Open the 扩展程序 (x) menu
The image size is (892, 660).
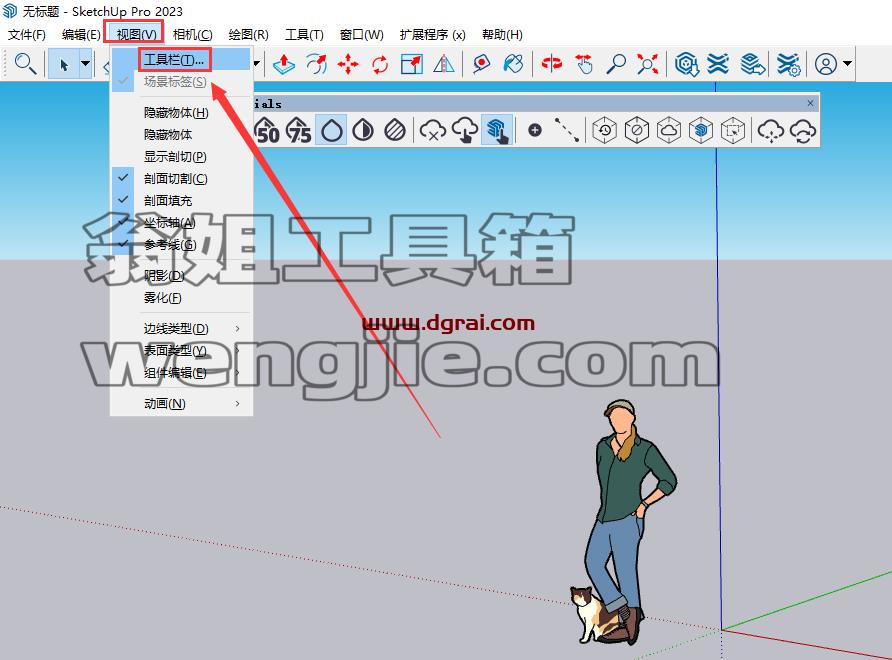pos(432,35)
